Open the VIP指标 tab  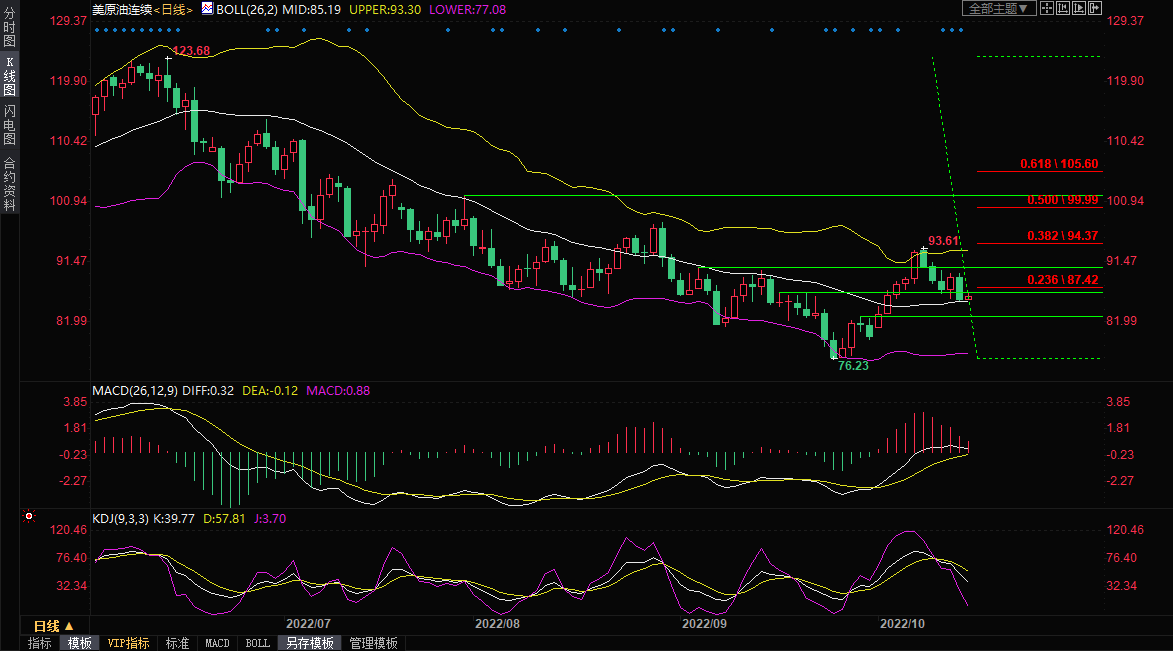(x=128, y=643)
